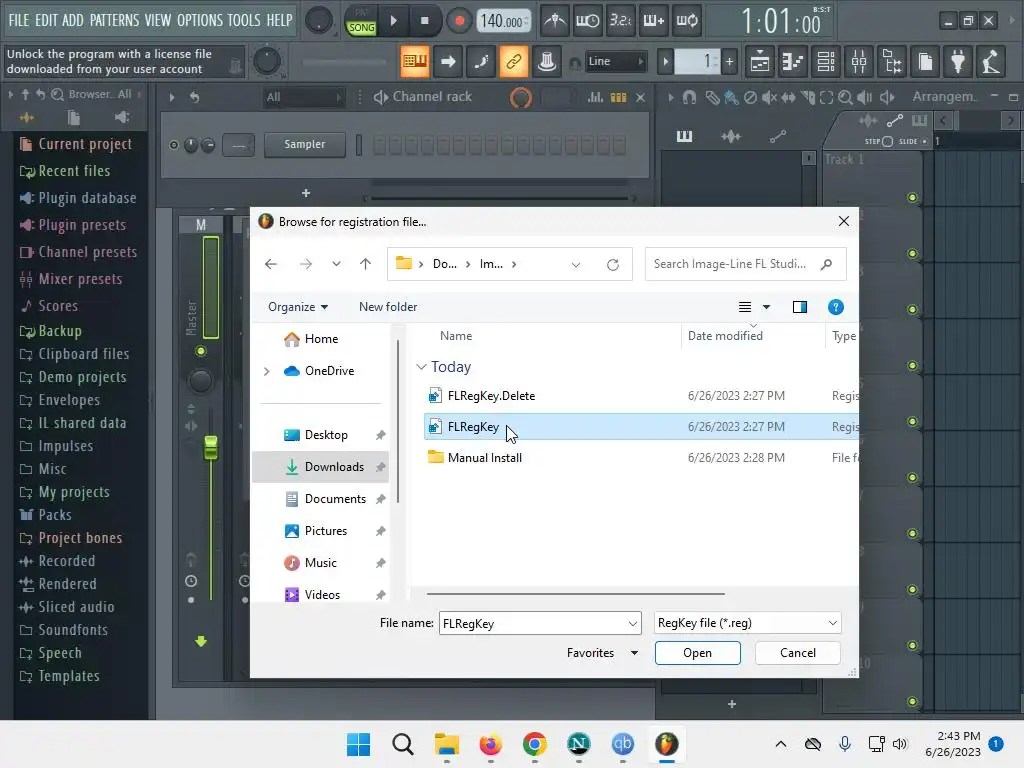This screenshot has width=1024, height=768.
Task: Toggle the Master track mute LED
Action: (x=201, y=351)
